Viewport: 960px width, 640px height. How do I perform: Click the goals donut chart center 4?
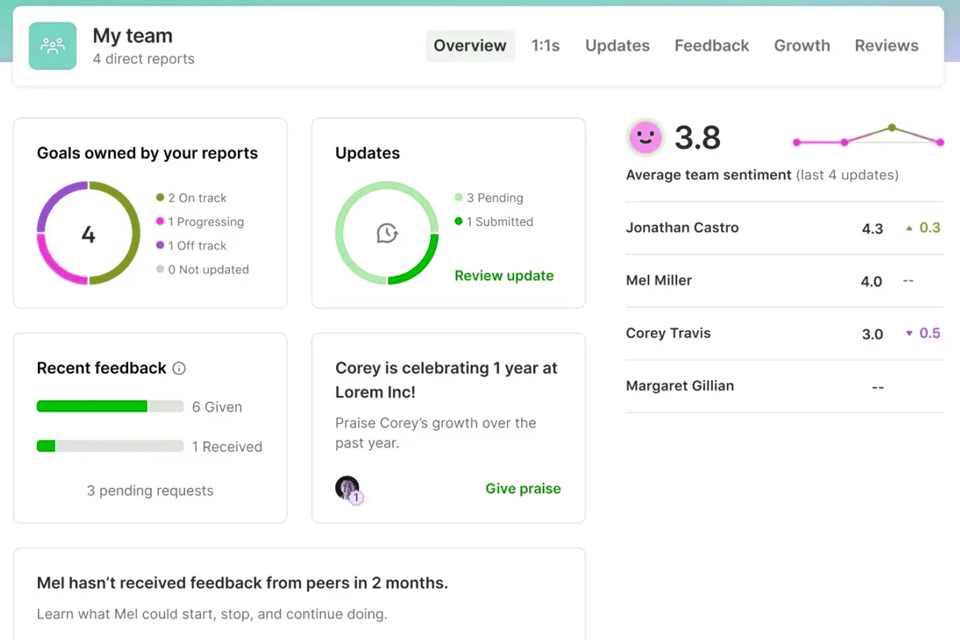89,233
